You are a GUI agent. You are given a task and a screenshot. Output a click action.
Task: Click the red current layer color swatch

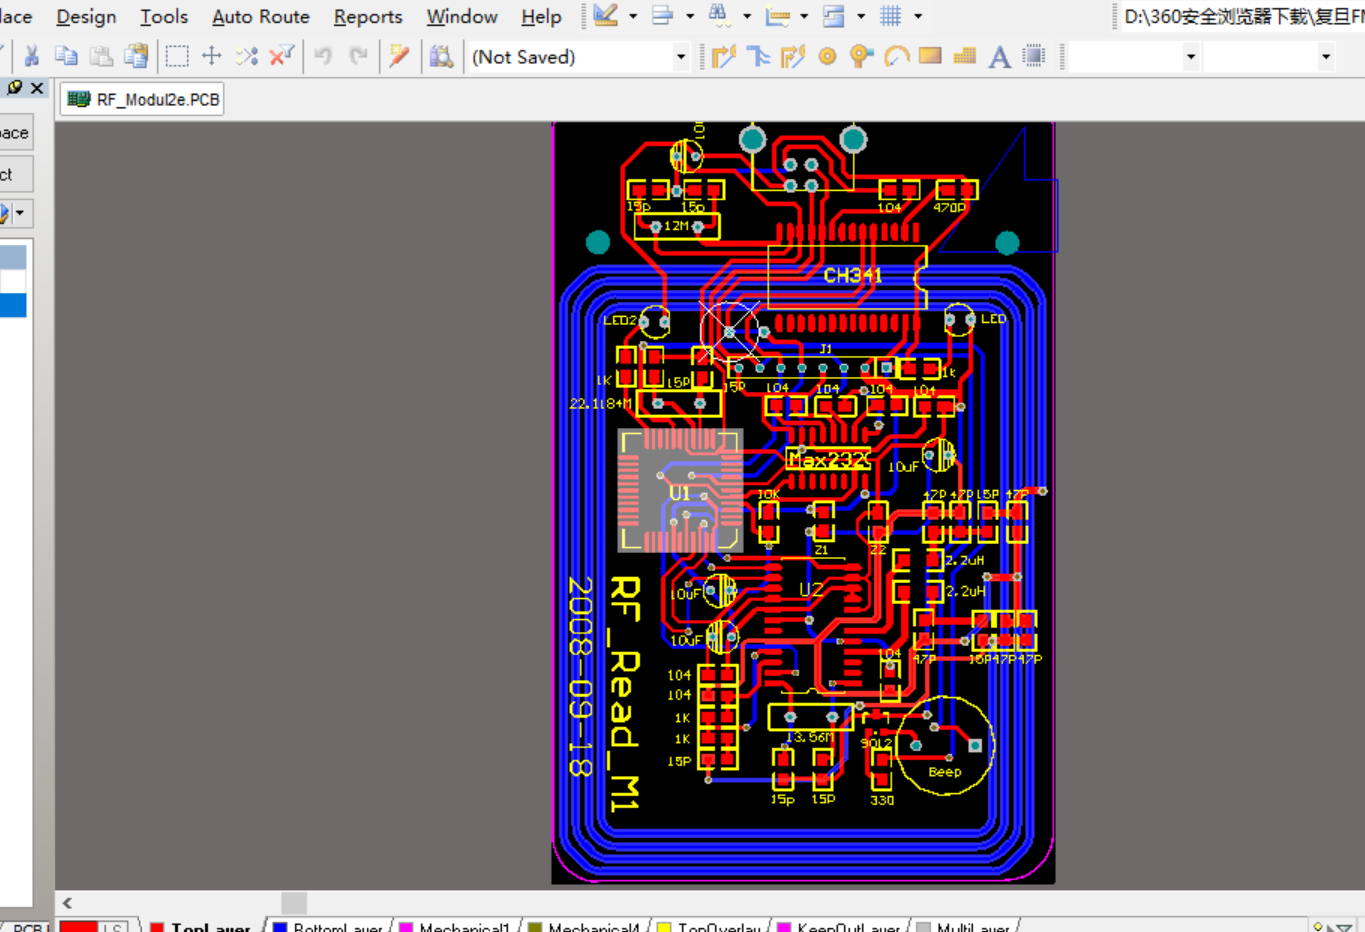click(x=78, y=927)
